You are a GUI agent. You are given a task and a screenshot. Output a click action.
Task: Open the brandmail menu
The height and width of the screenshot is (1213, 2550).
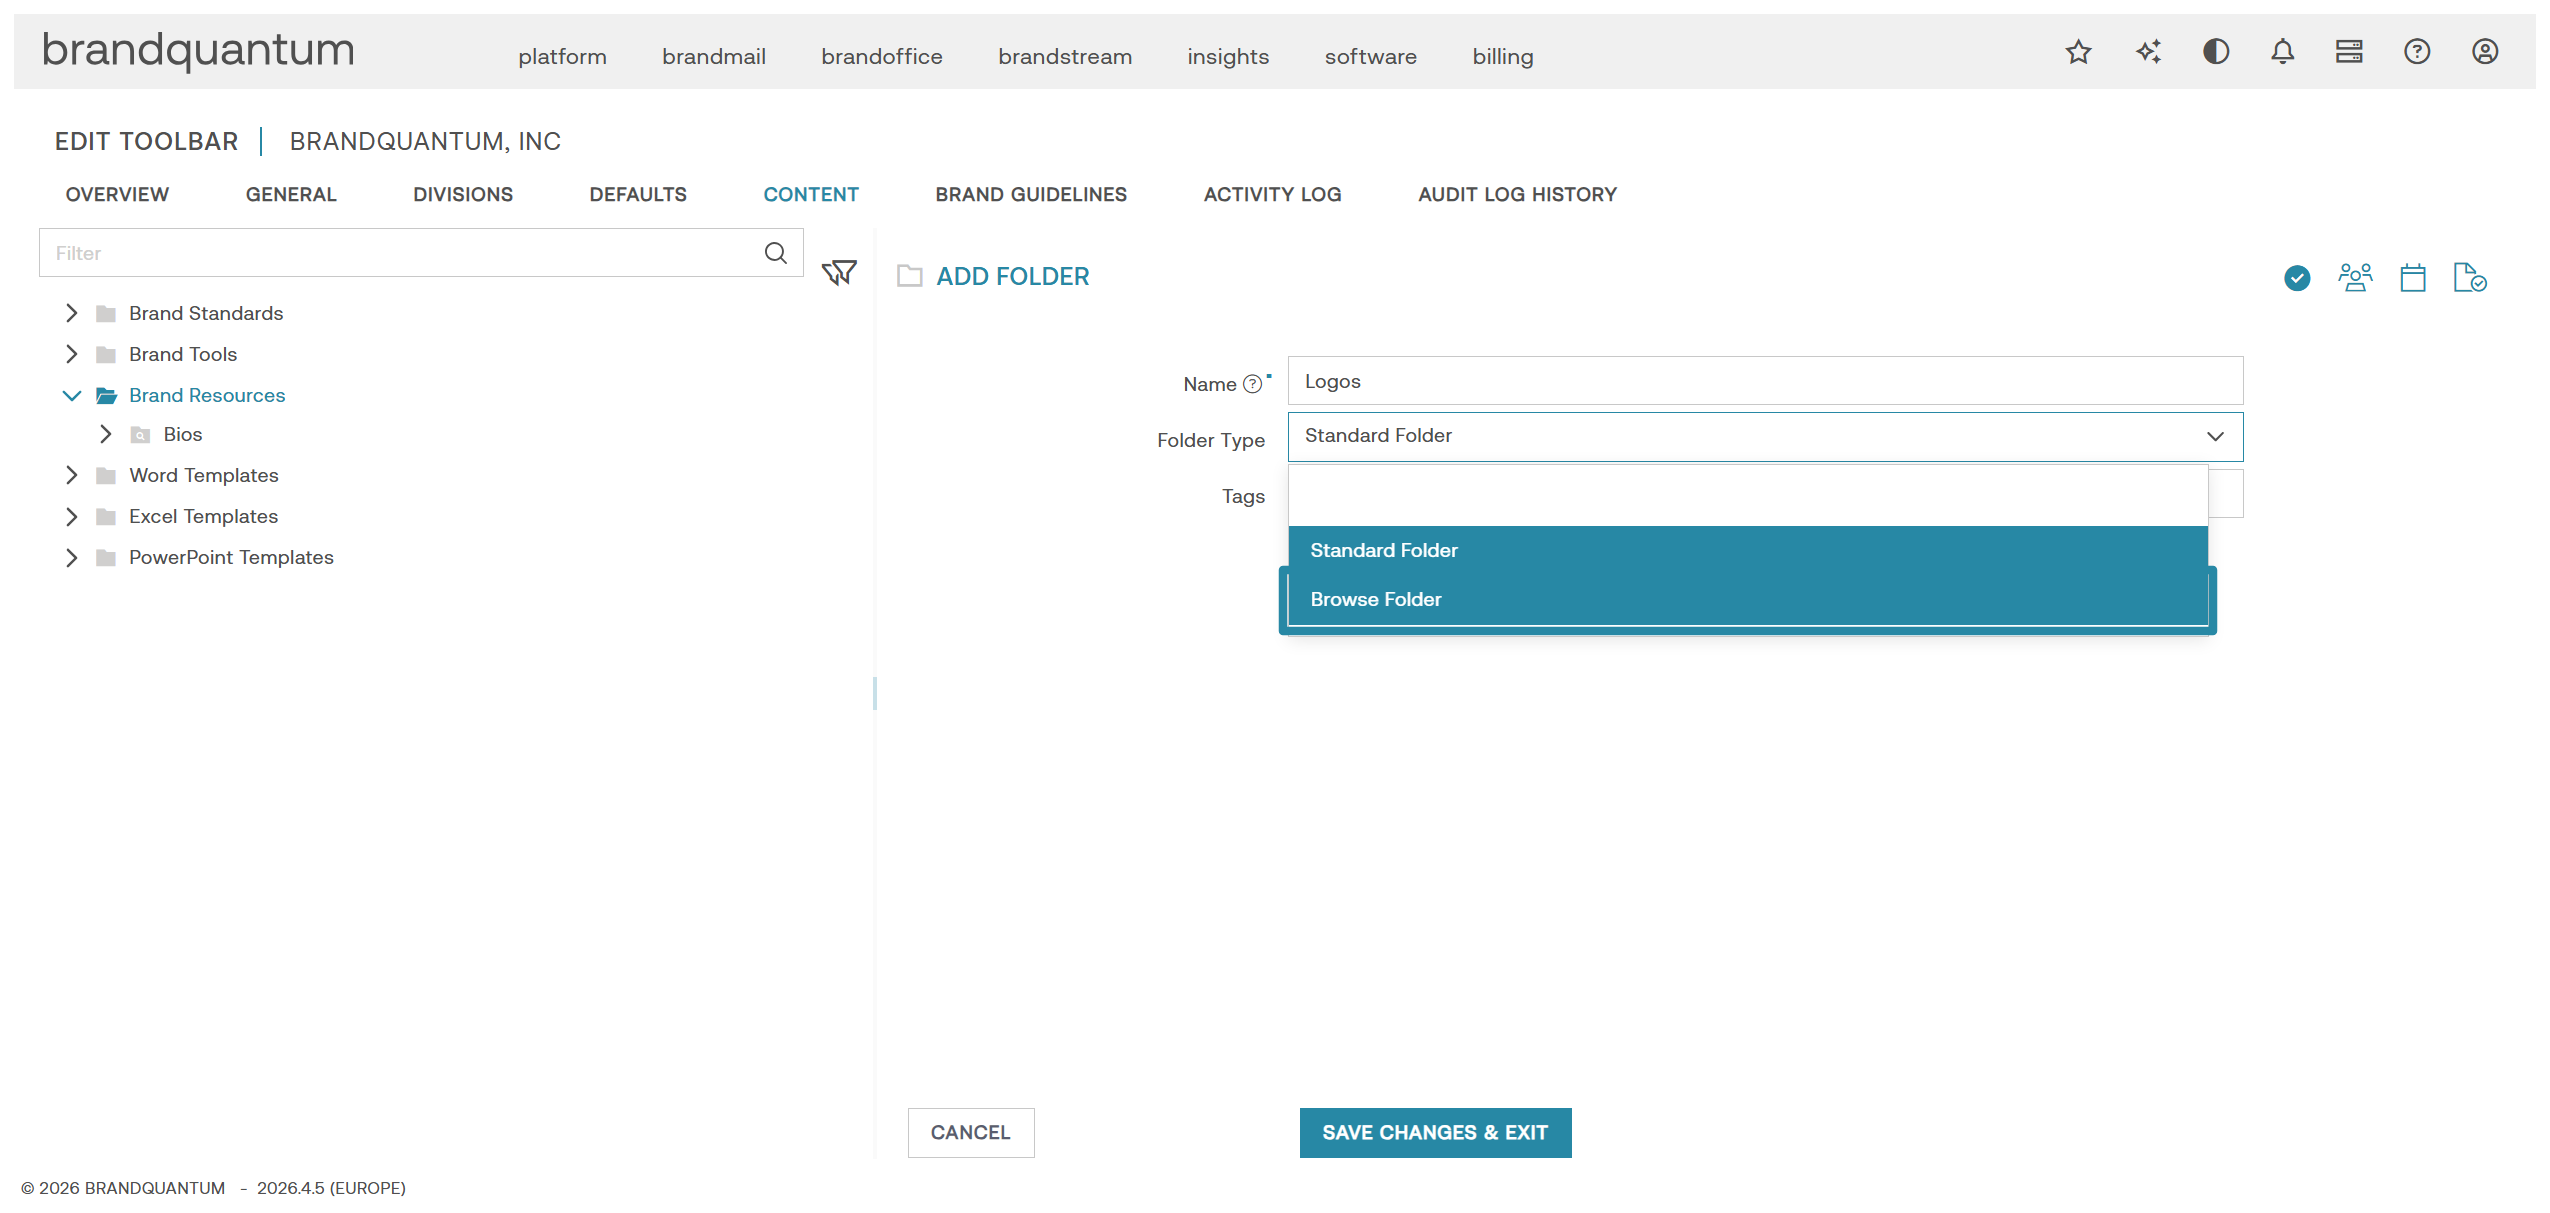[714, 57]
